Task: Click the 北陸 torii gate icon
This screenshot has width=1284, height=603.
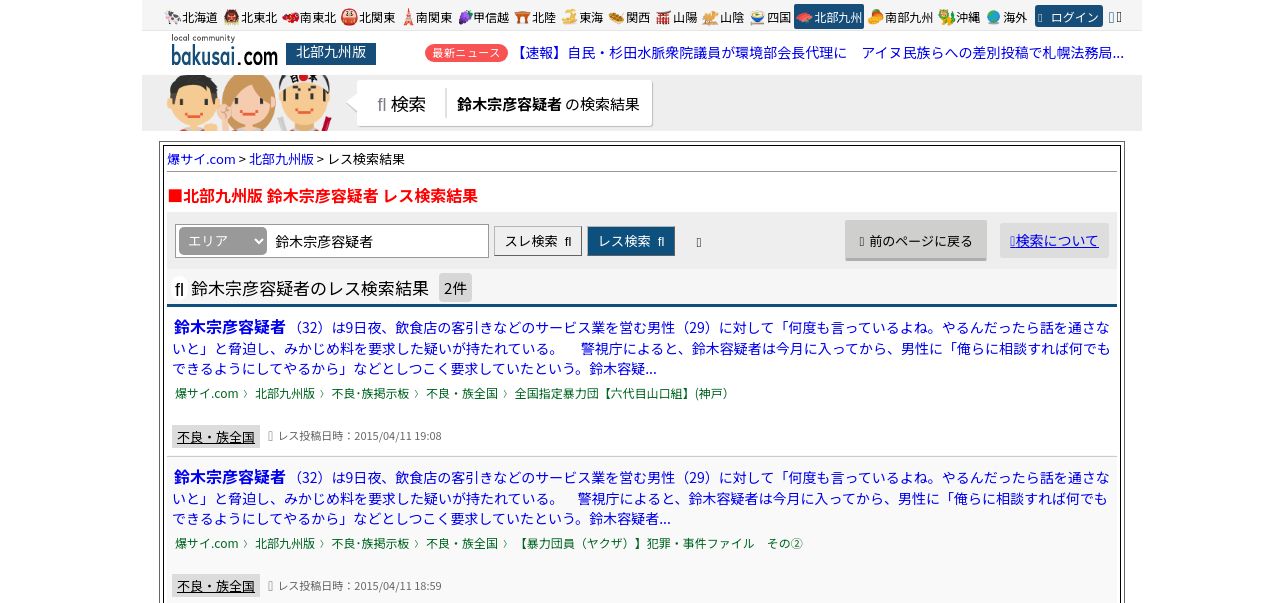Action: pyautogui.click(x=523, y=17)
